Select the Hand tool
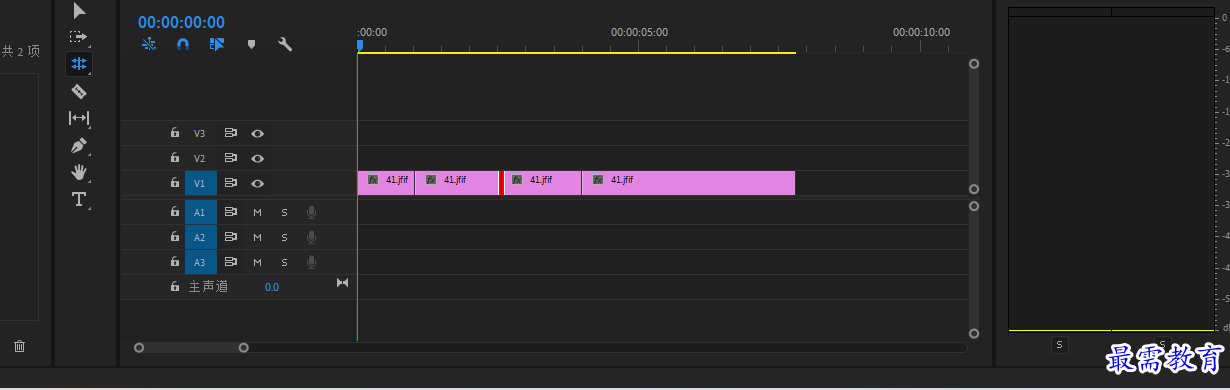The image size is (1230, 390). tap(79, 172)
